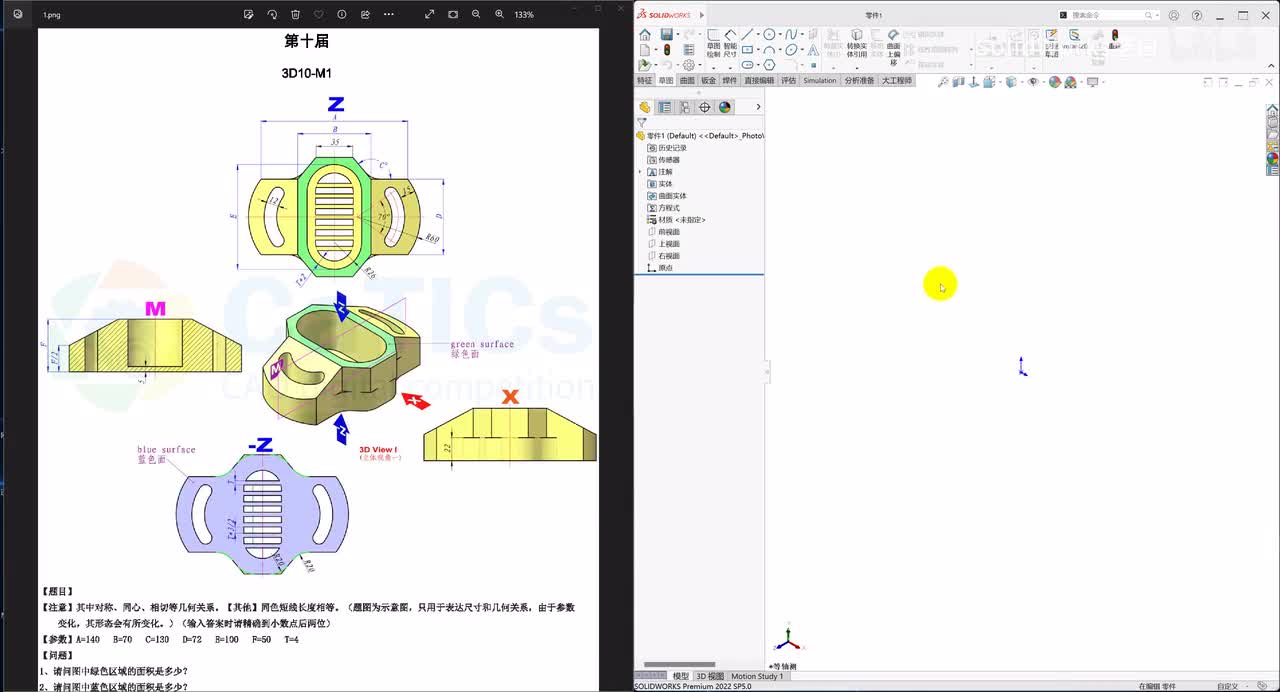This screenshot has height=692, width=1280.
Task: Click delete trash icon in Photos viewer
Action: 295,15
